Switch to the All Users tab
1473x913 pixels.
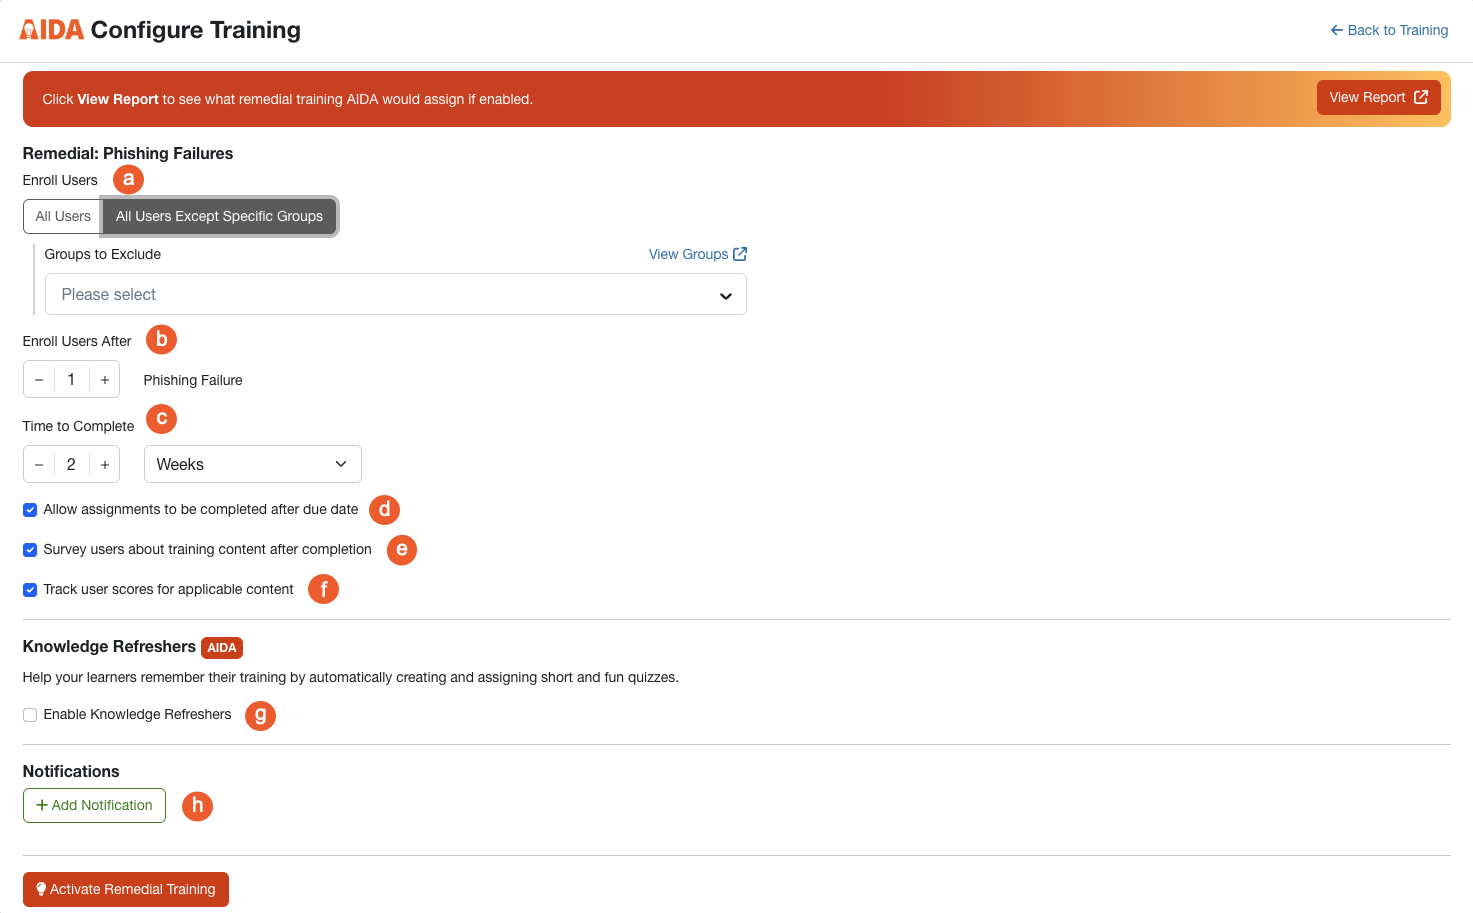[x=62, y=216]
